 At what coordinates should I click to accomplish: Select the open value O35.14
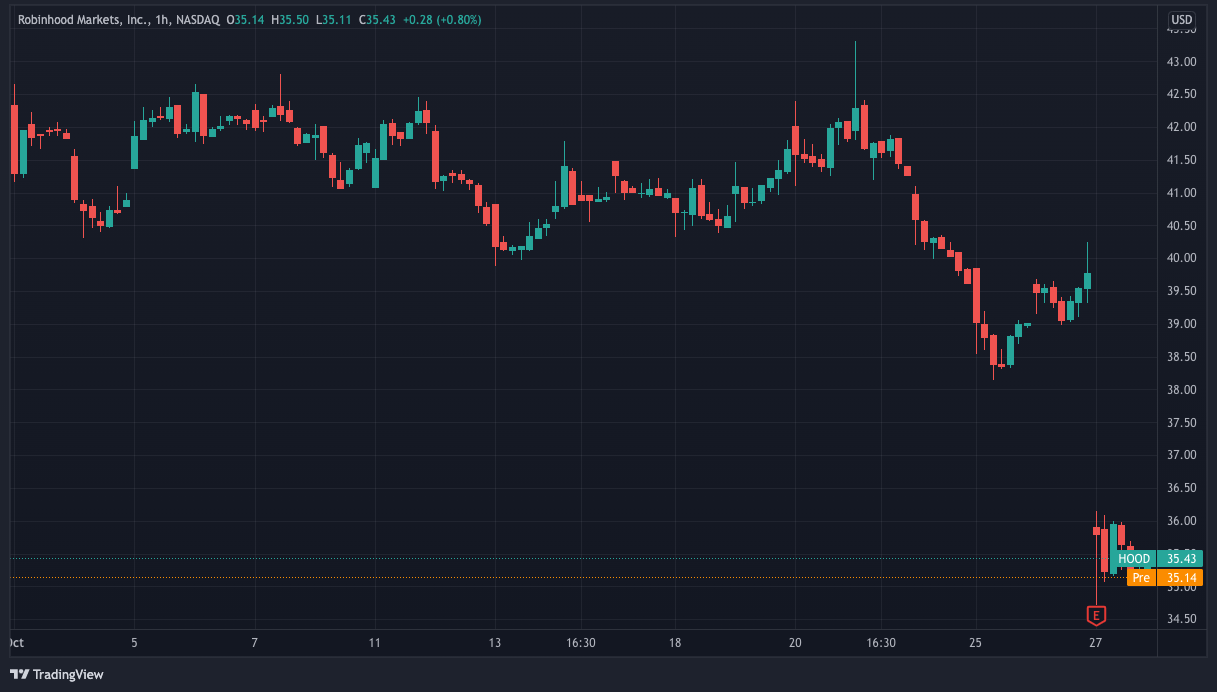[246, 19]
